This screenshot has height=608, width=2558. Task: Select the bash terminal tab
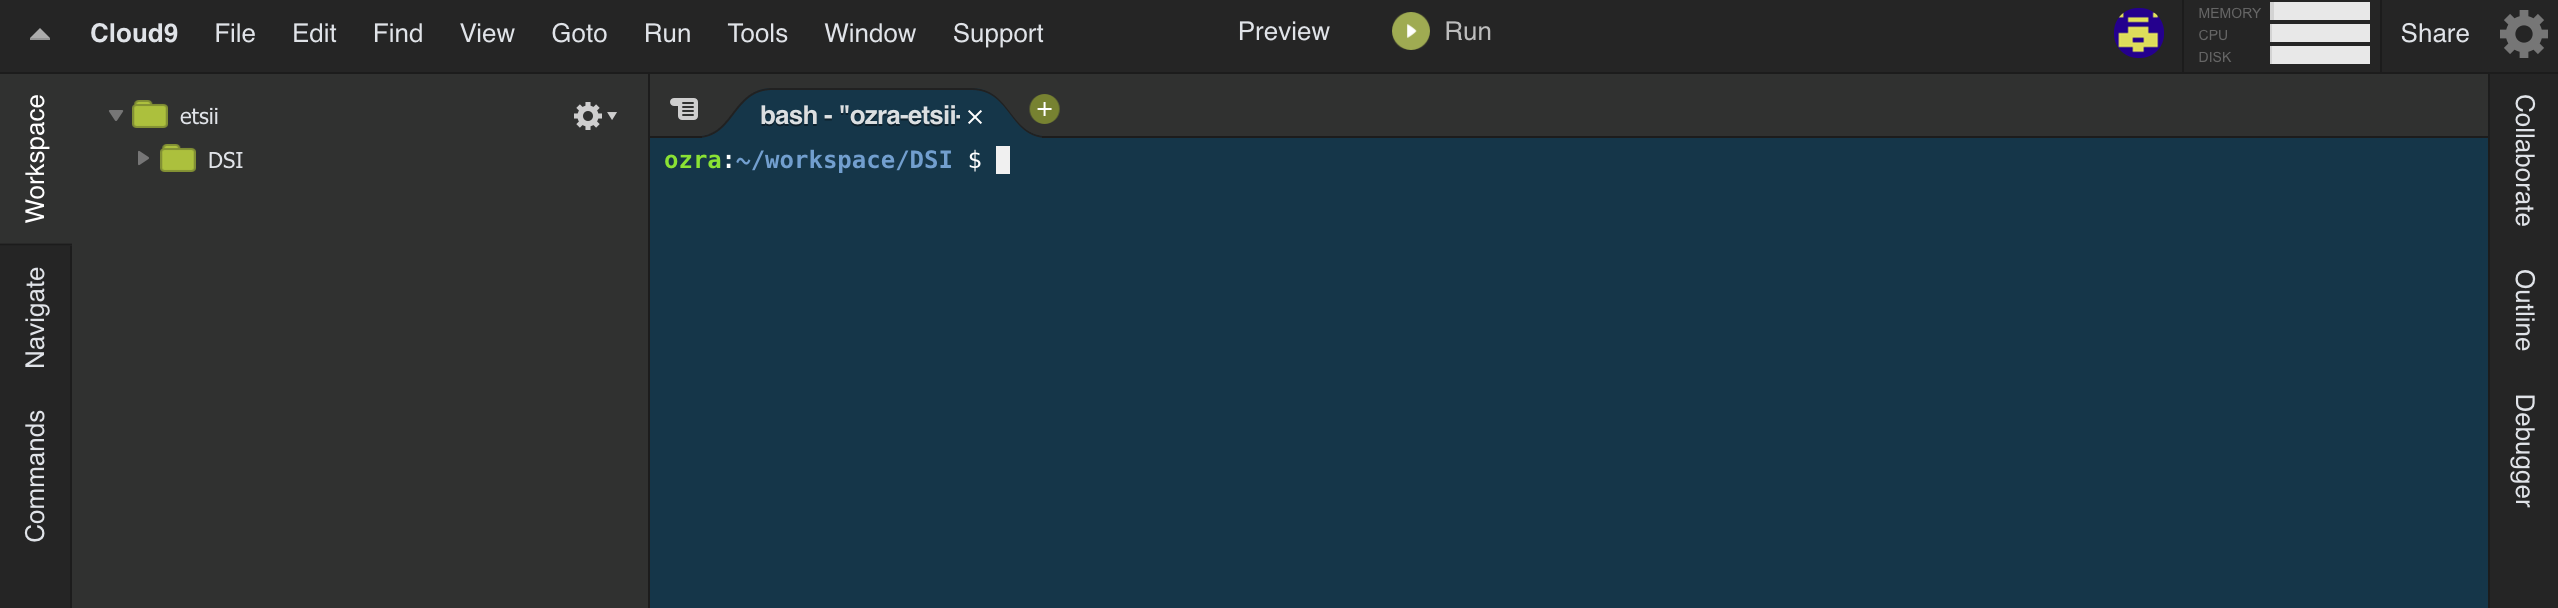[x=858, y=116]
